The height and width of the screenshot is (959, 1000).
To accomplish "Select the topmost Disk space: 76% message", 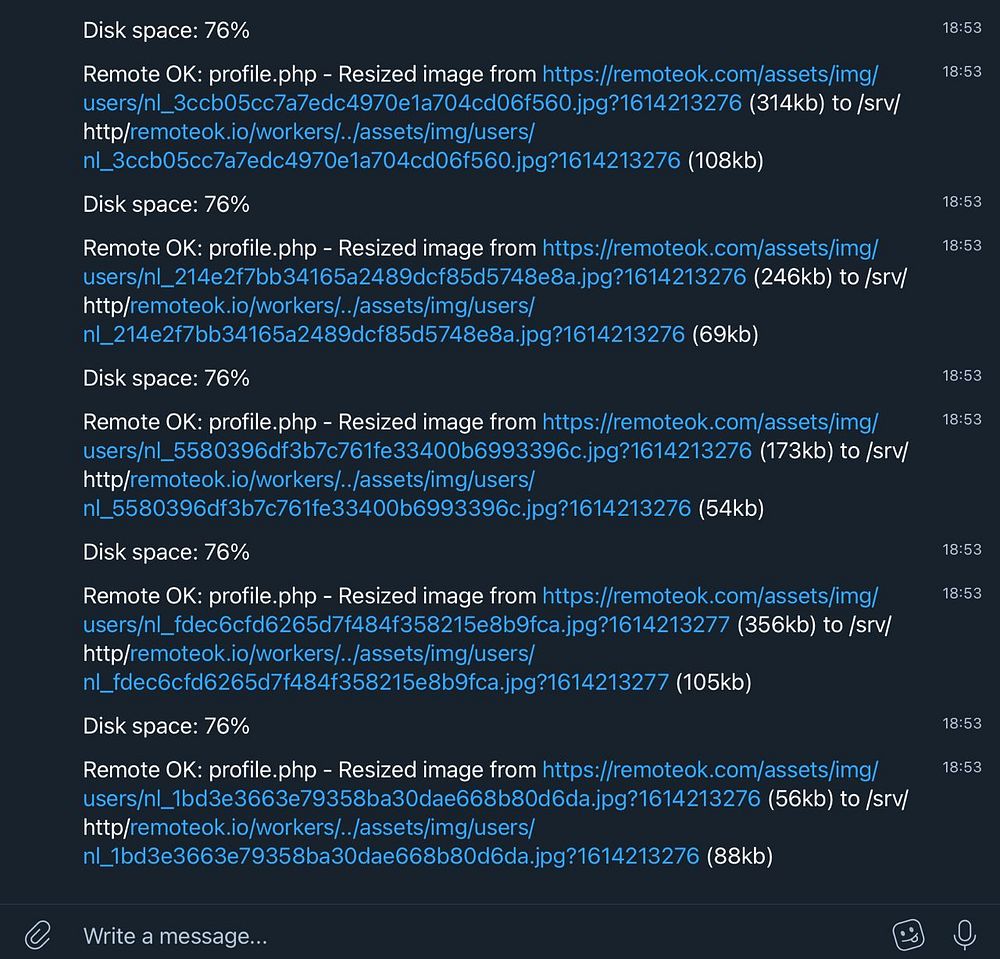I will [x=166, y=31].
